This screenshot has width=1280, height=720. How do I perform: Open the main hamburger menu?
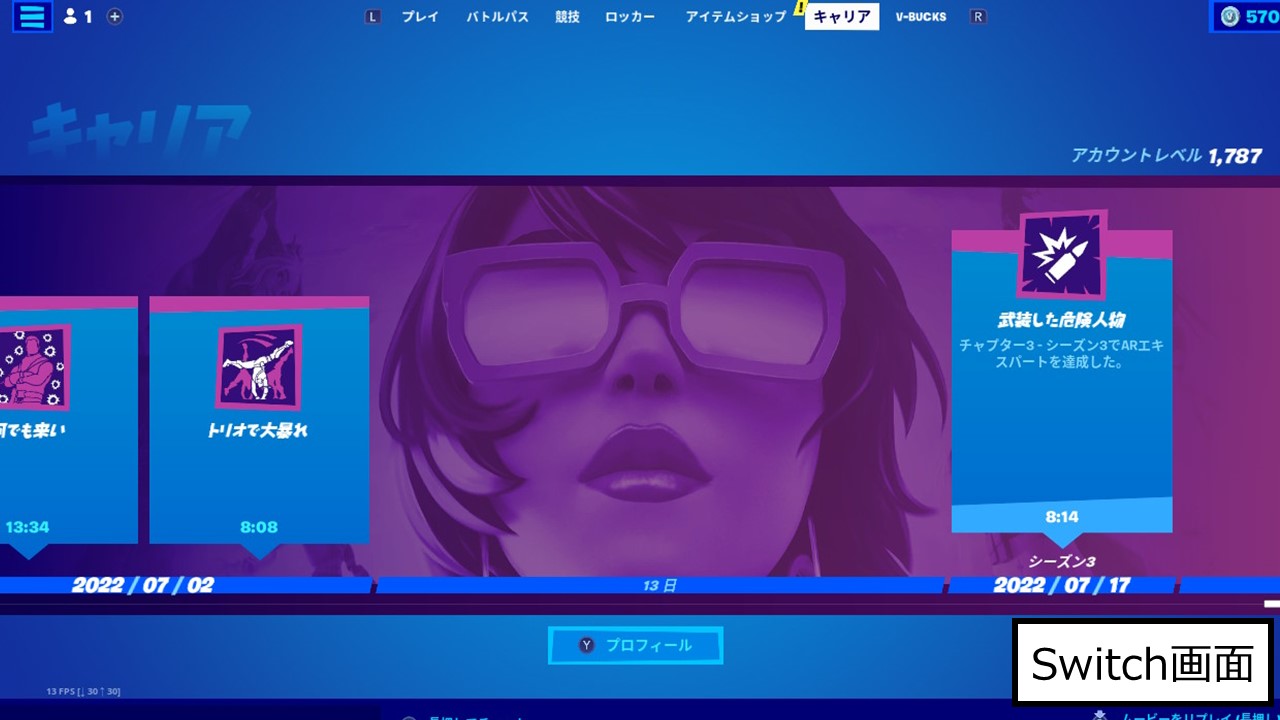(x=31, y=16)
